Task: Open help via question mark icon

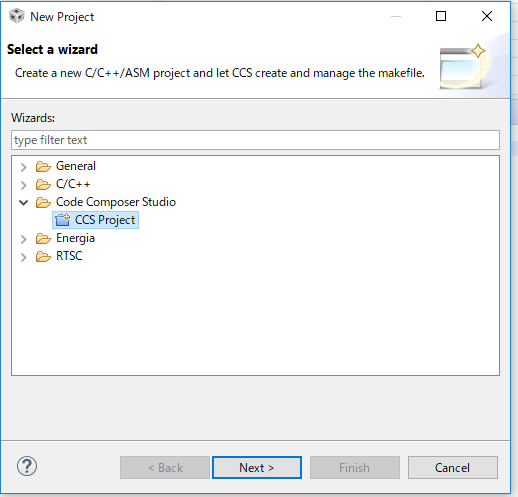Action: pyautogui.click(x=27, y=466)
